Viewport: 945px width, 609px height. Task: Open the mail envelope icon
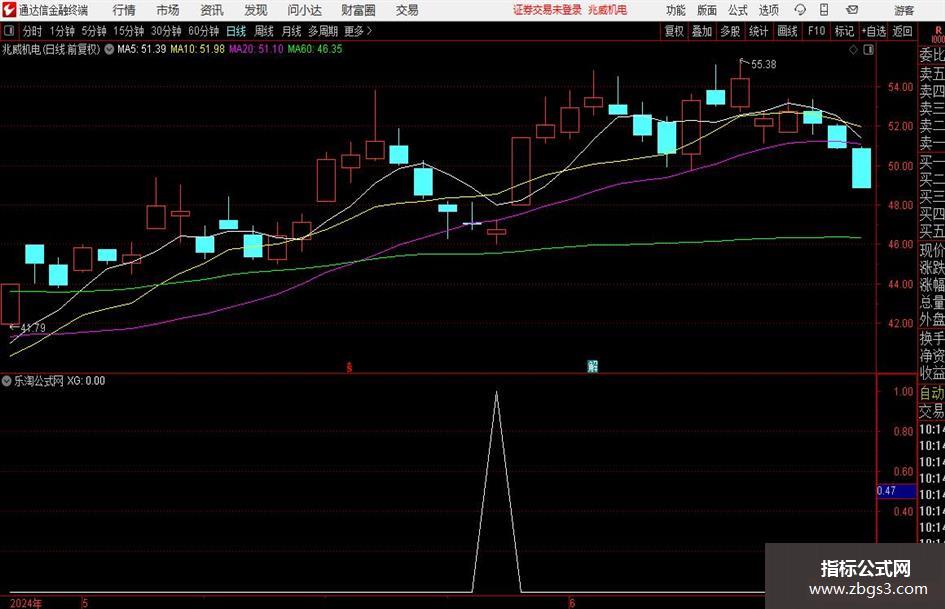(852, 10)
